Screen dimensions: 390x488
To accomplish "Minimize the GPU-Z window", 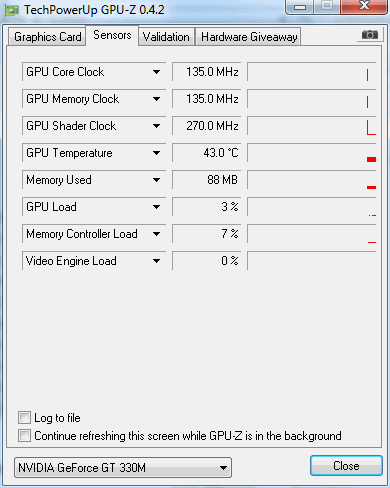I will click(300, 7).
